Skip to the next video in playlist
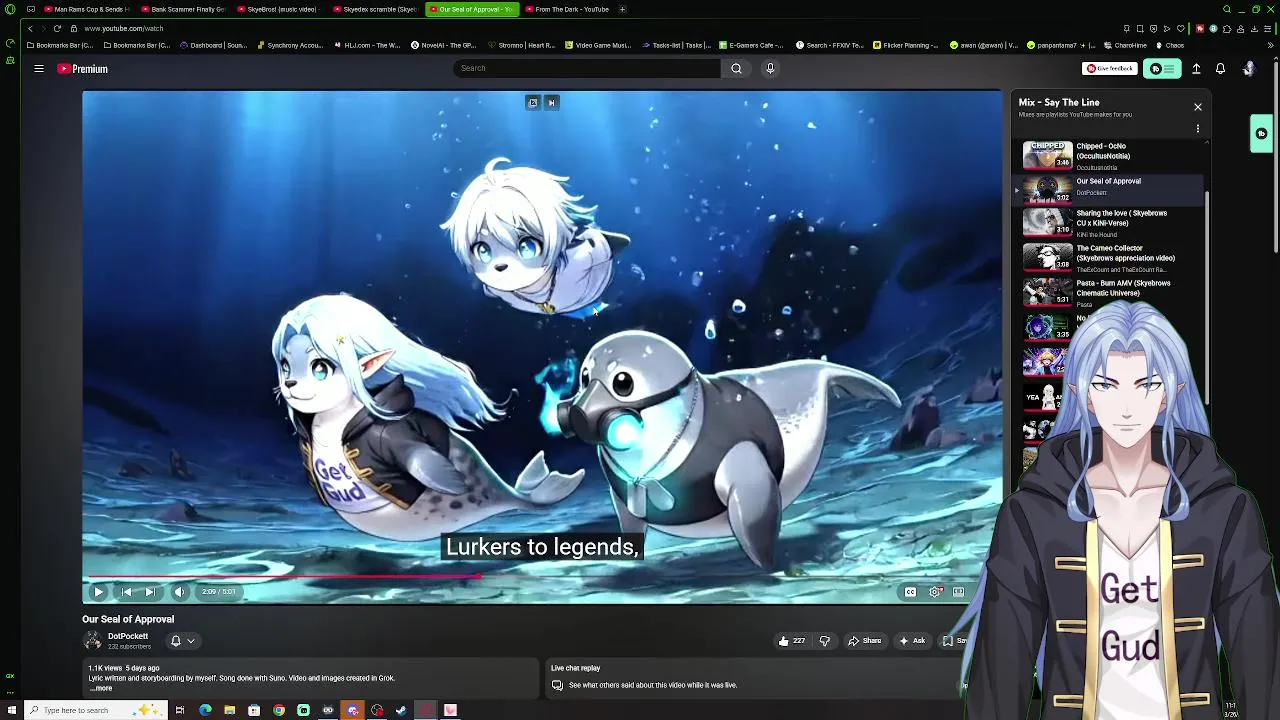1280x720 pixels. click(x=150, y=592)
